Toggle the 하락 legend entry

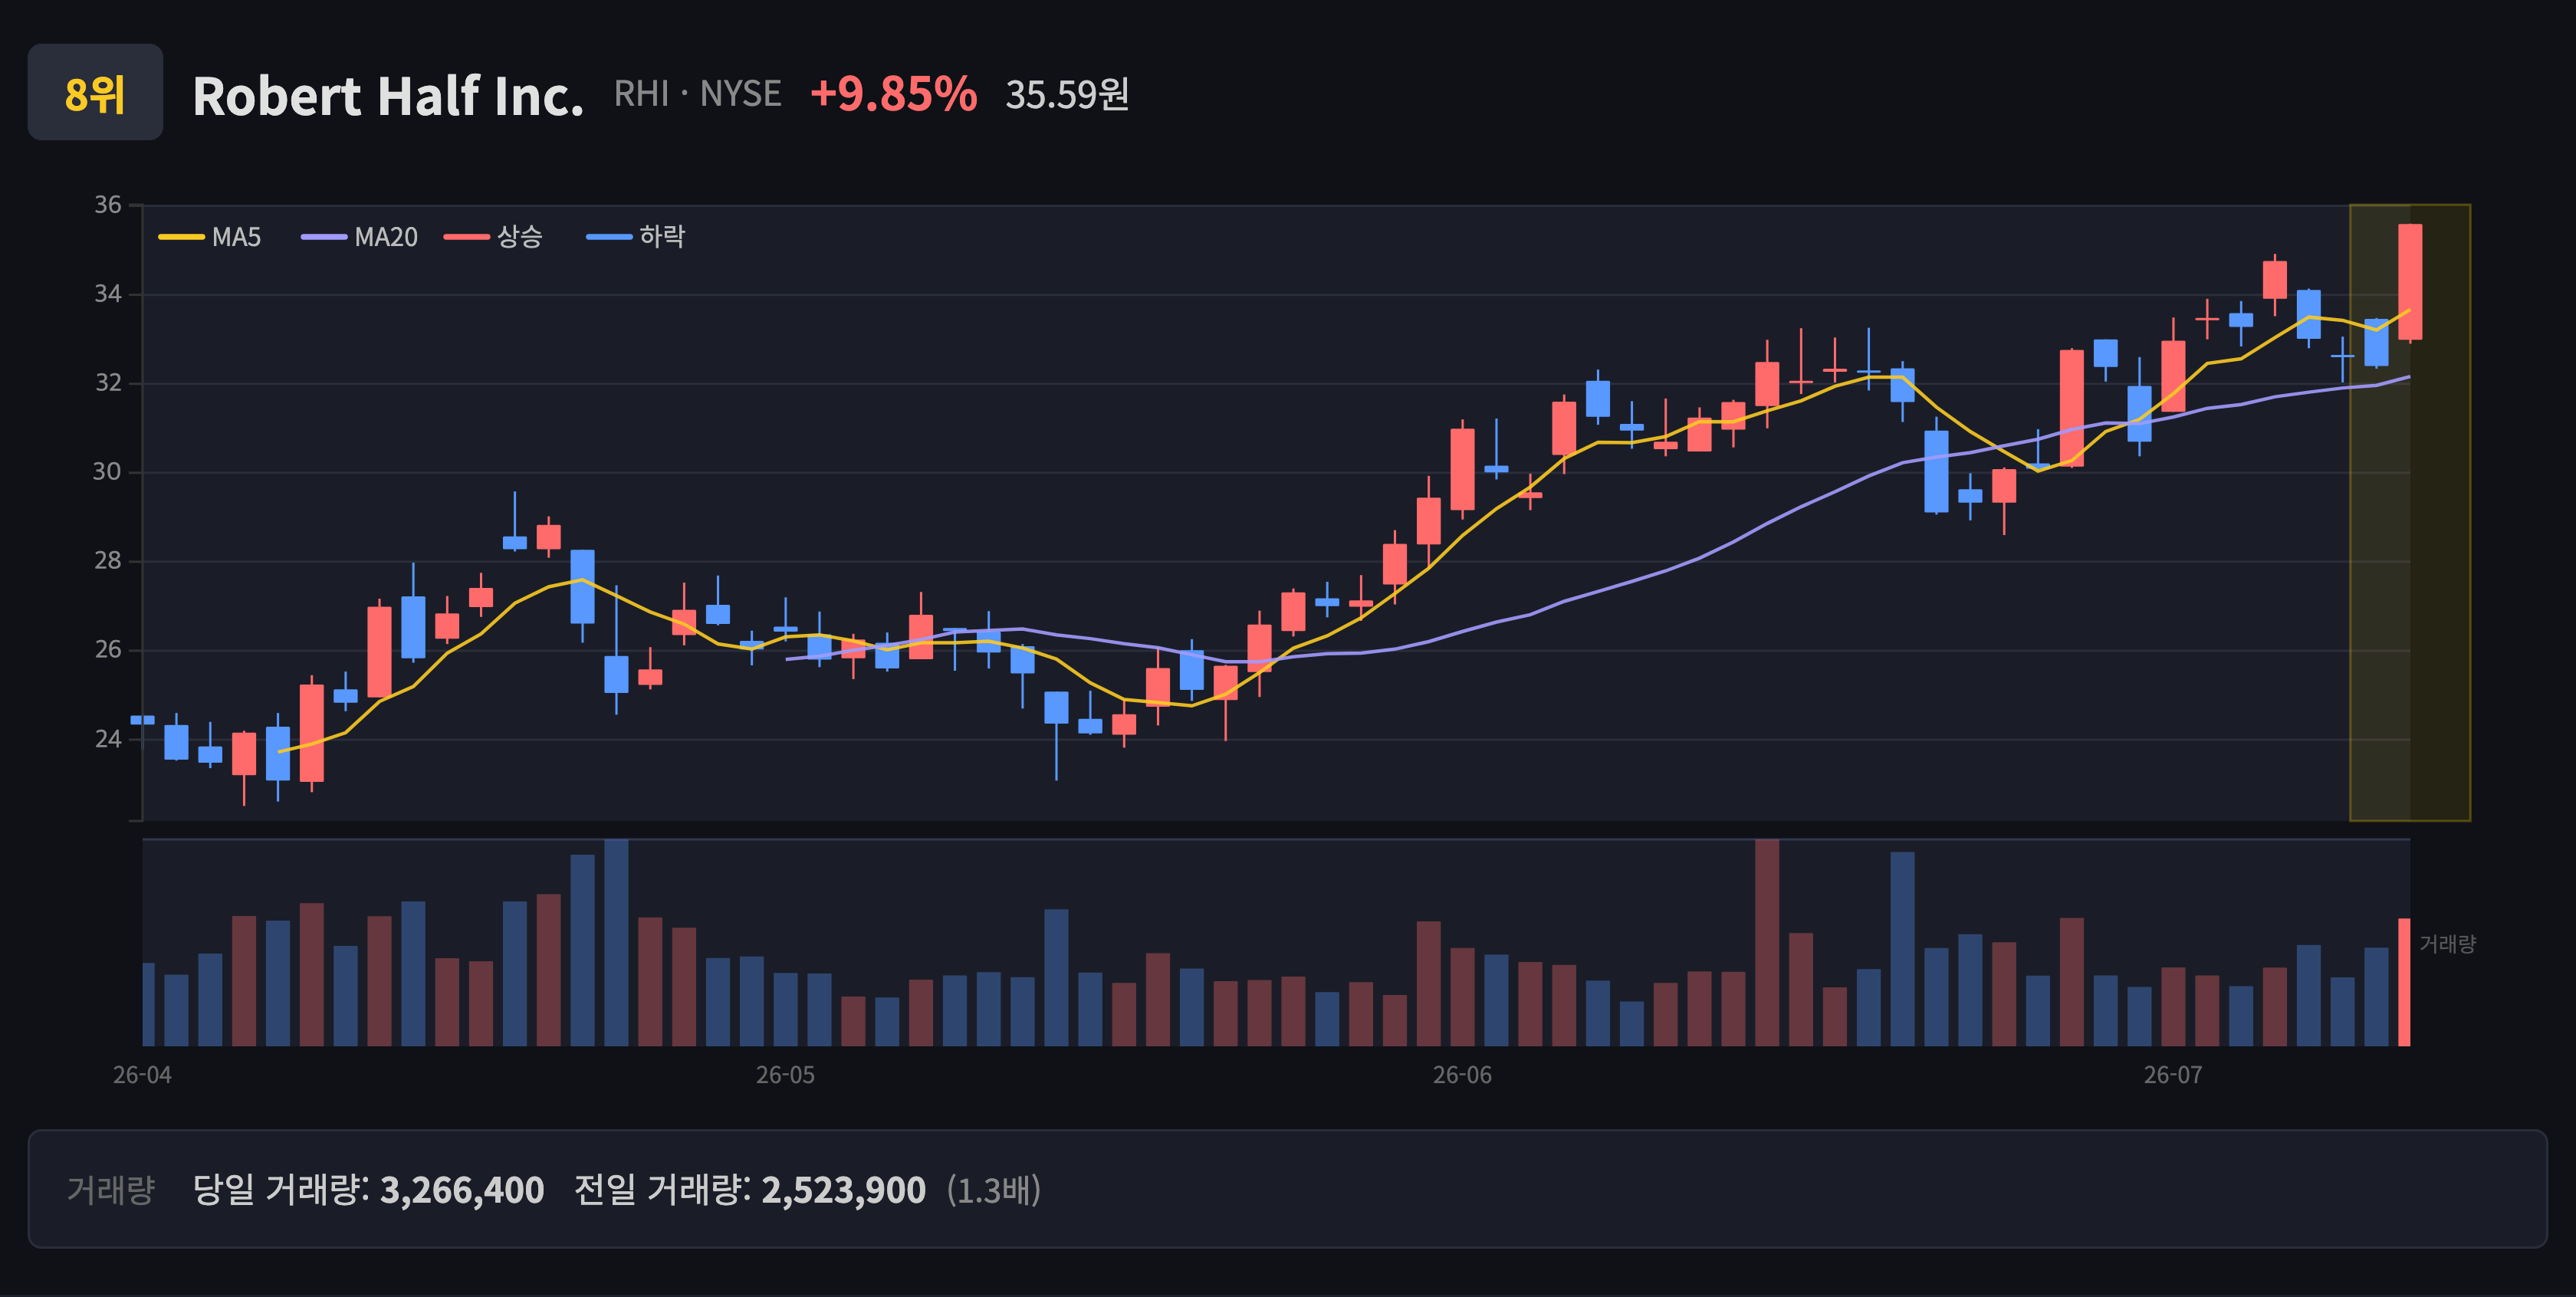coord(635,237)
